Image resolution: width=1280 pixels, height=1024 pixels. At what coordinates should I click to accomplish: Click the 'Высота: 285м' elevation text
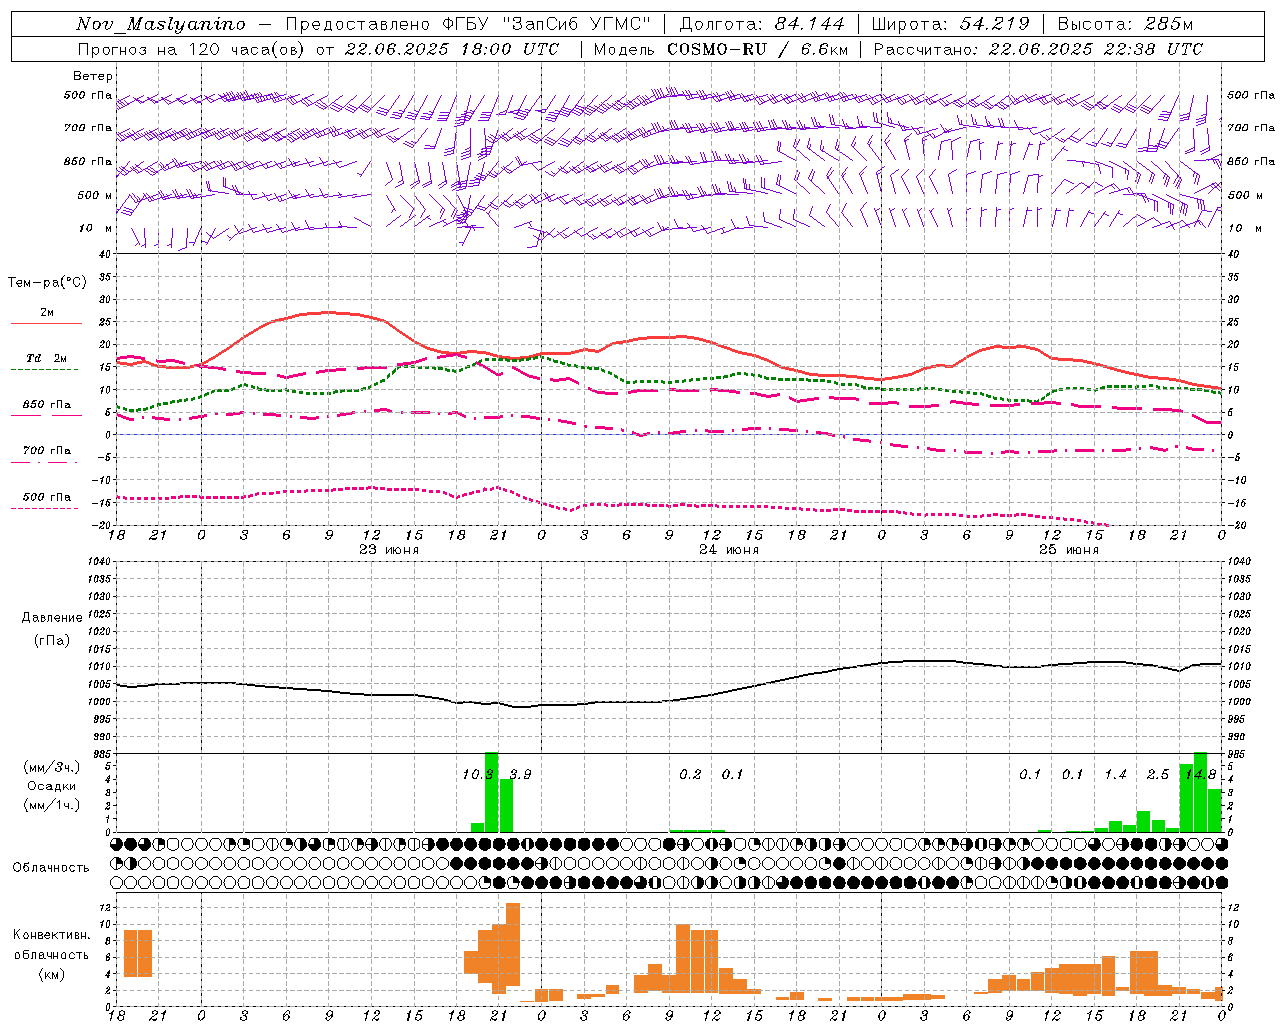click(1125, 24)
